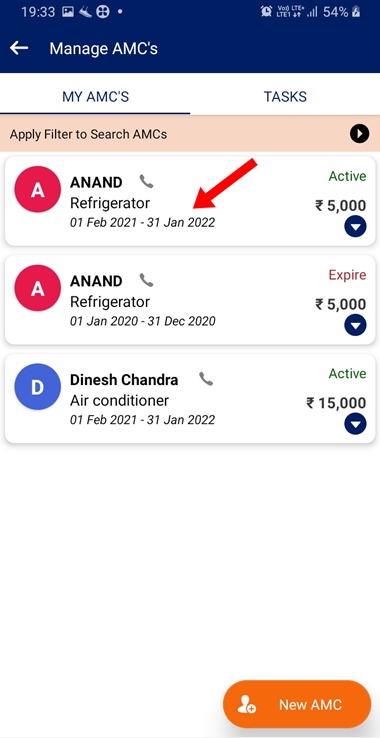Open filter panel with black play arrow
This screenshot has width=380, height=738.
pos(359,134)
